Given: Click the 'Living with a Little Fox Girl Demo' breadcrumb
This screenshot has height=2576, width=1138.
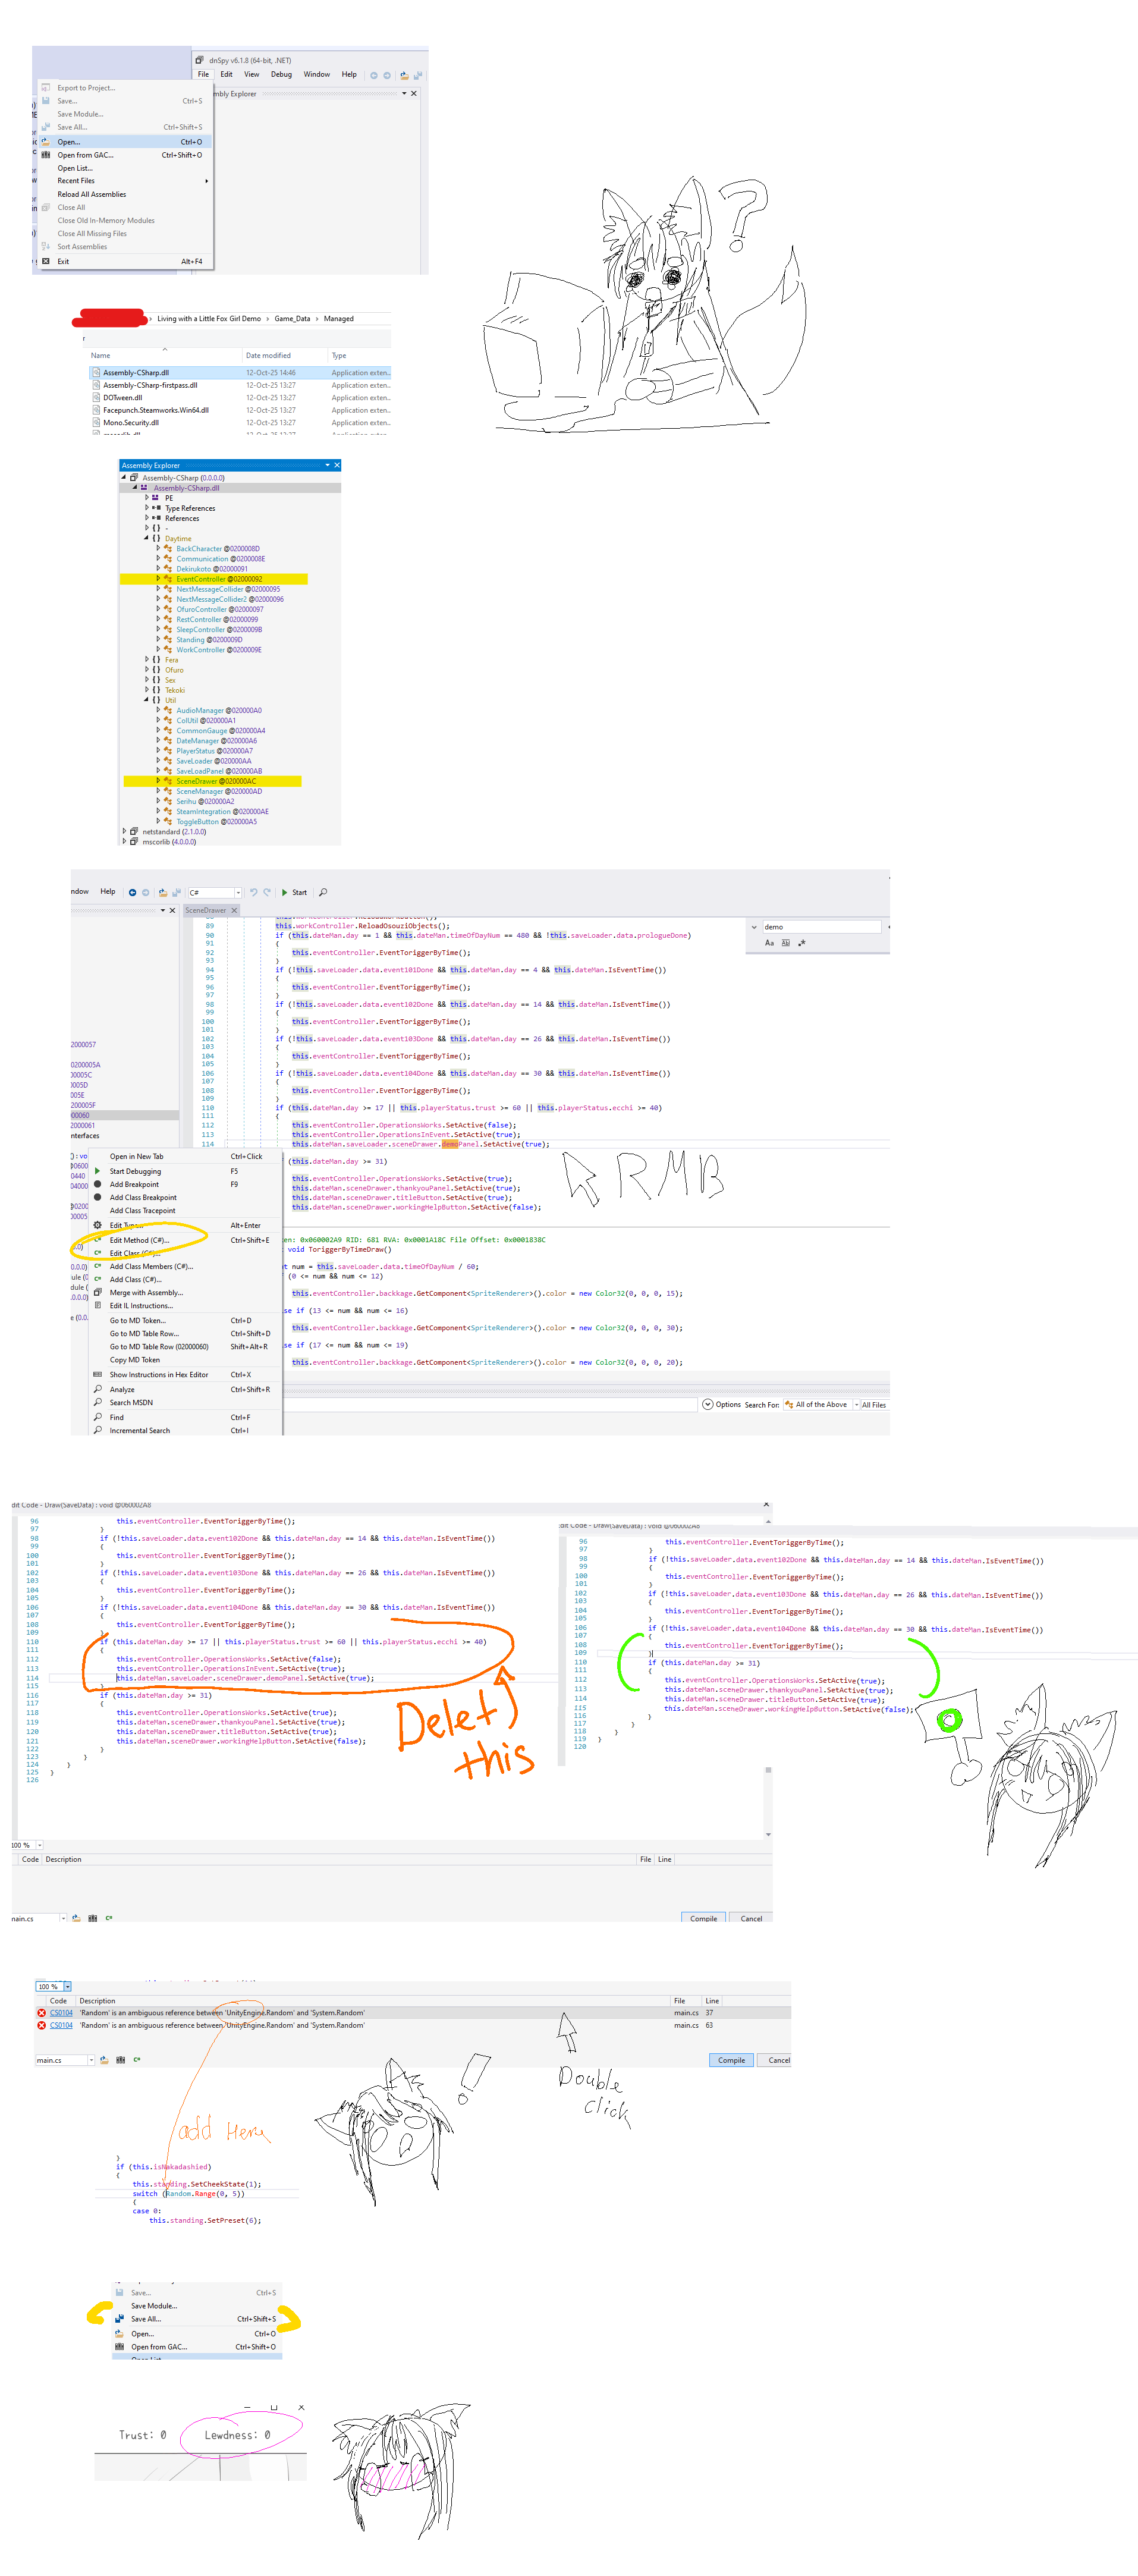Looking at the screenshot, I should 209,319.
